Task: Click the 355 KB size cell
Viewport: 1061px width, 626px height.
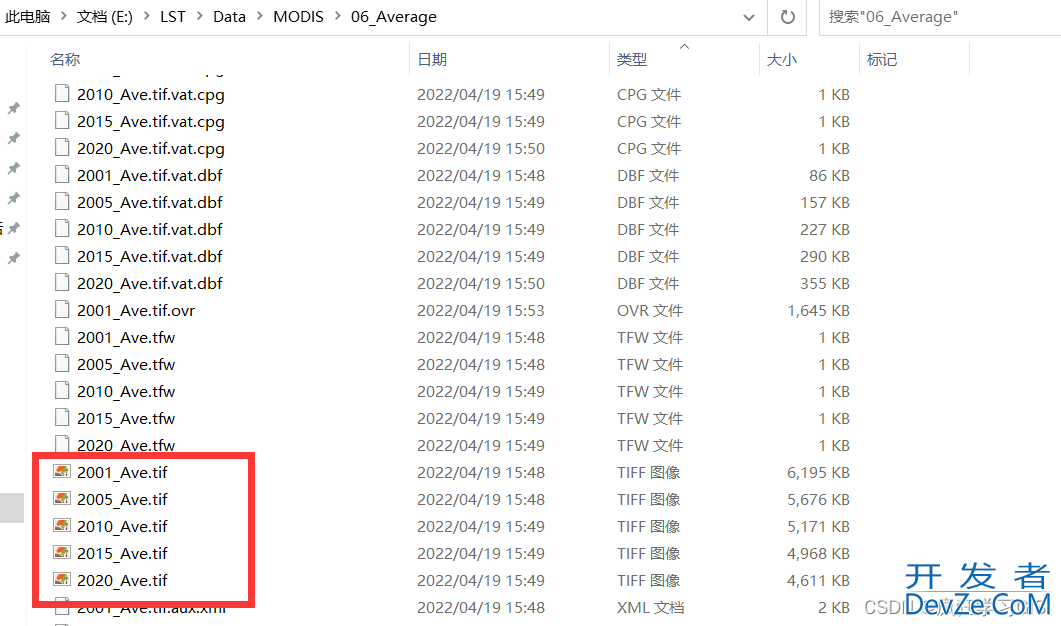Action: pyautogui.click(x=825, y=284)
